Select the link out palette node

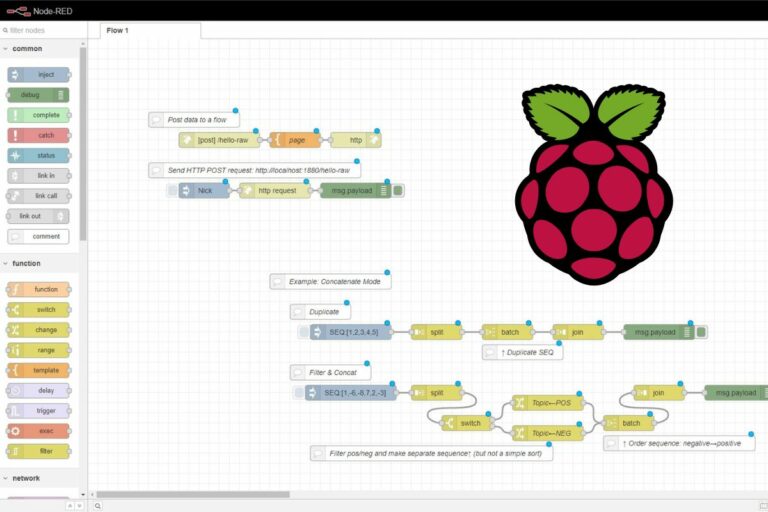[39, 216]
